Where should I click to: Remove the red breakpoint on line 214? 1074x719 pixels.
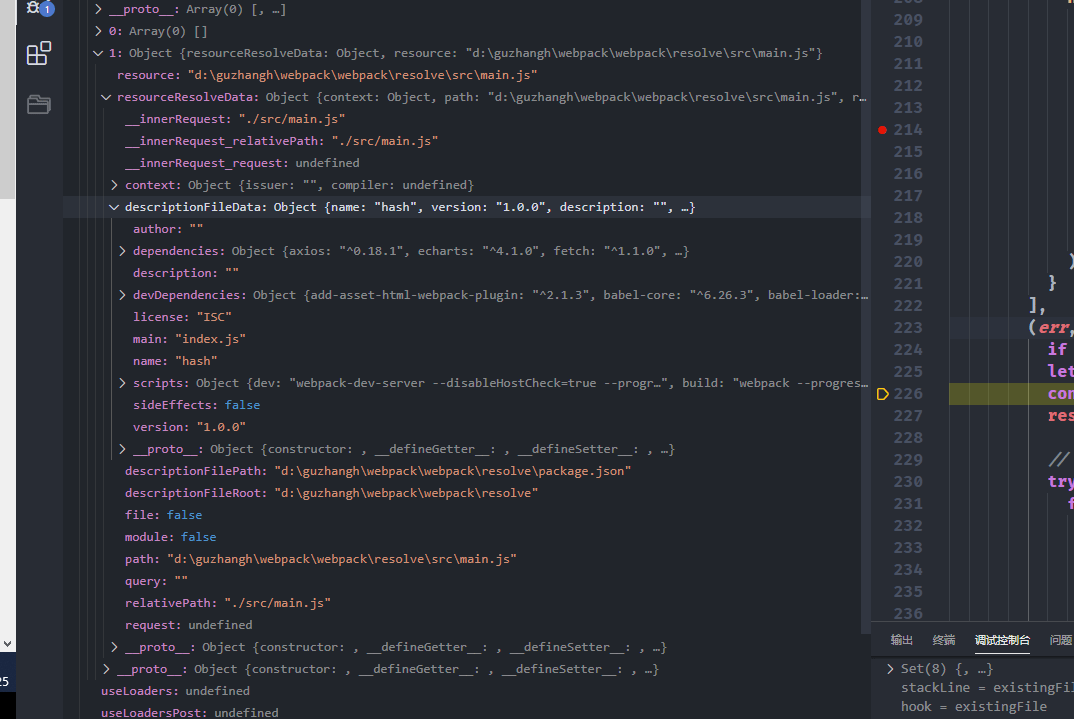[x=882, y=130]
